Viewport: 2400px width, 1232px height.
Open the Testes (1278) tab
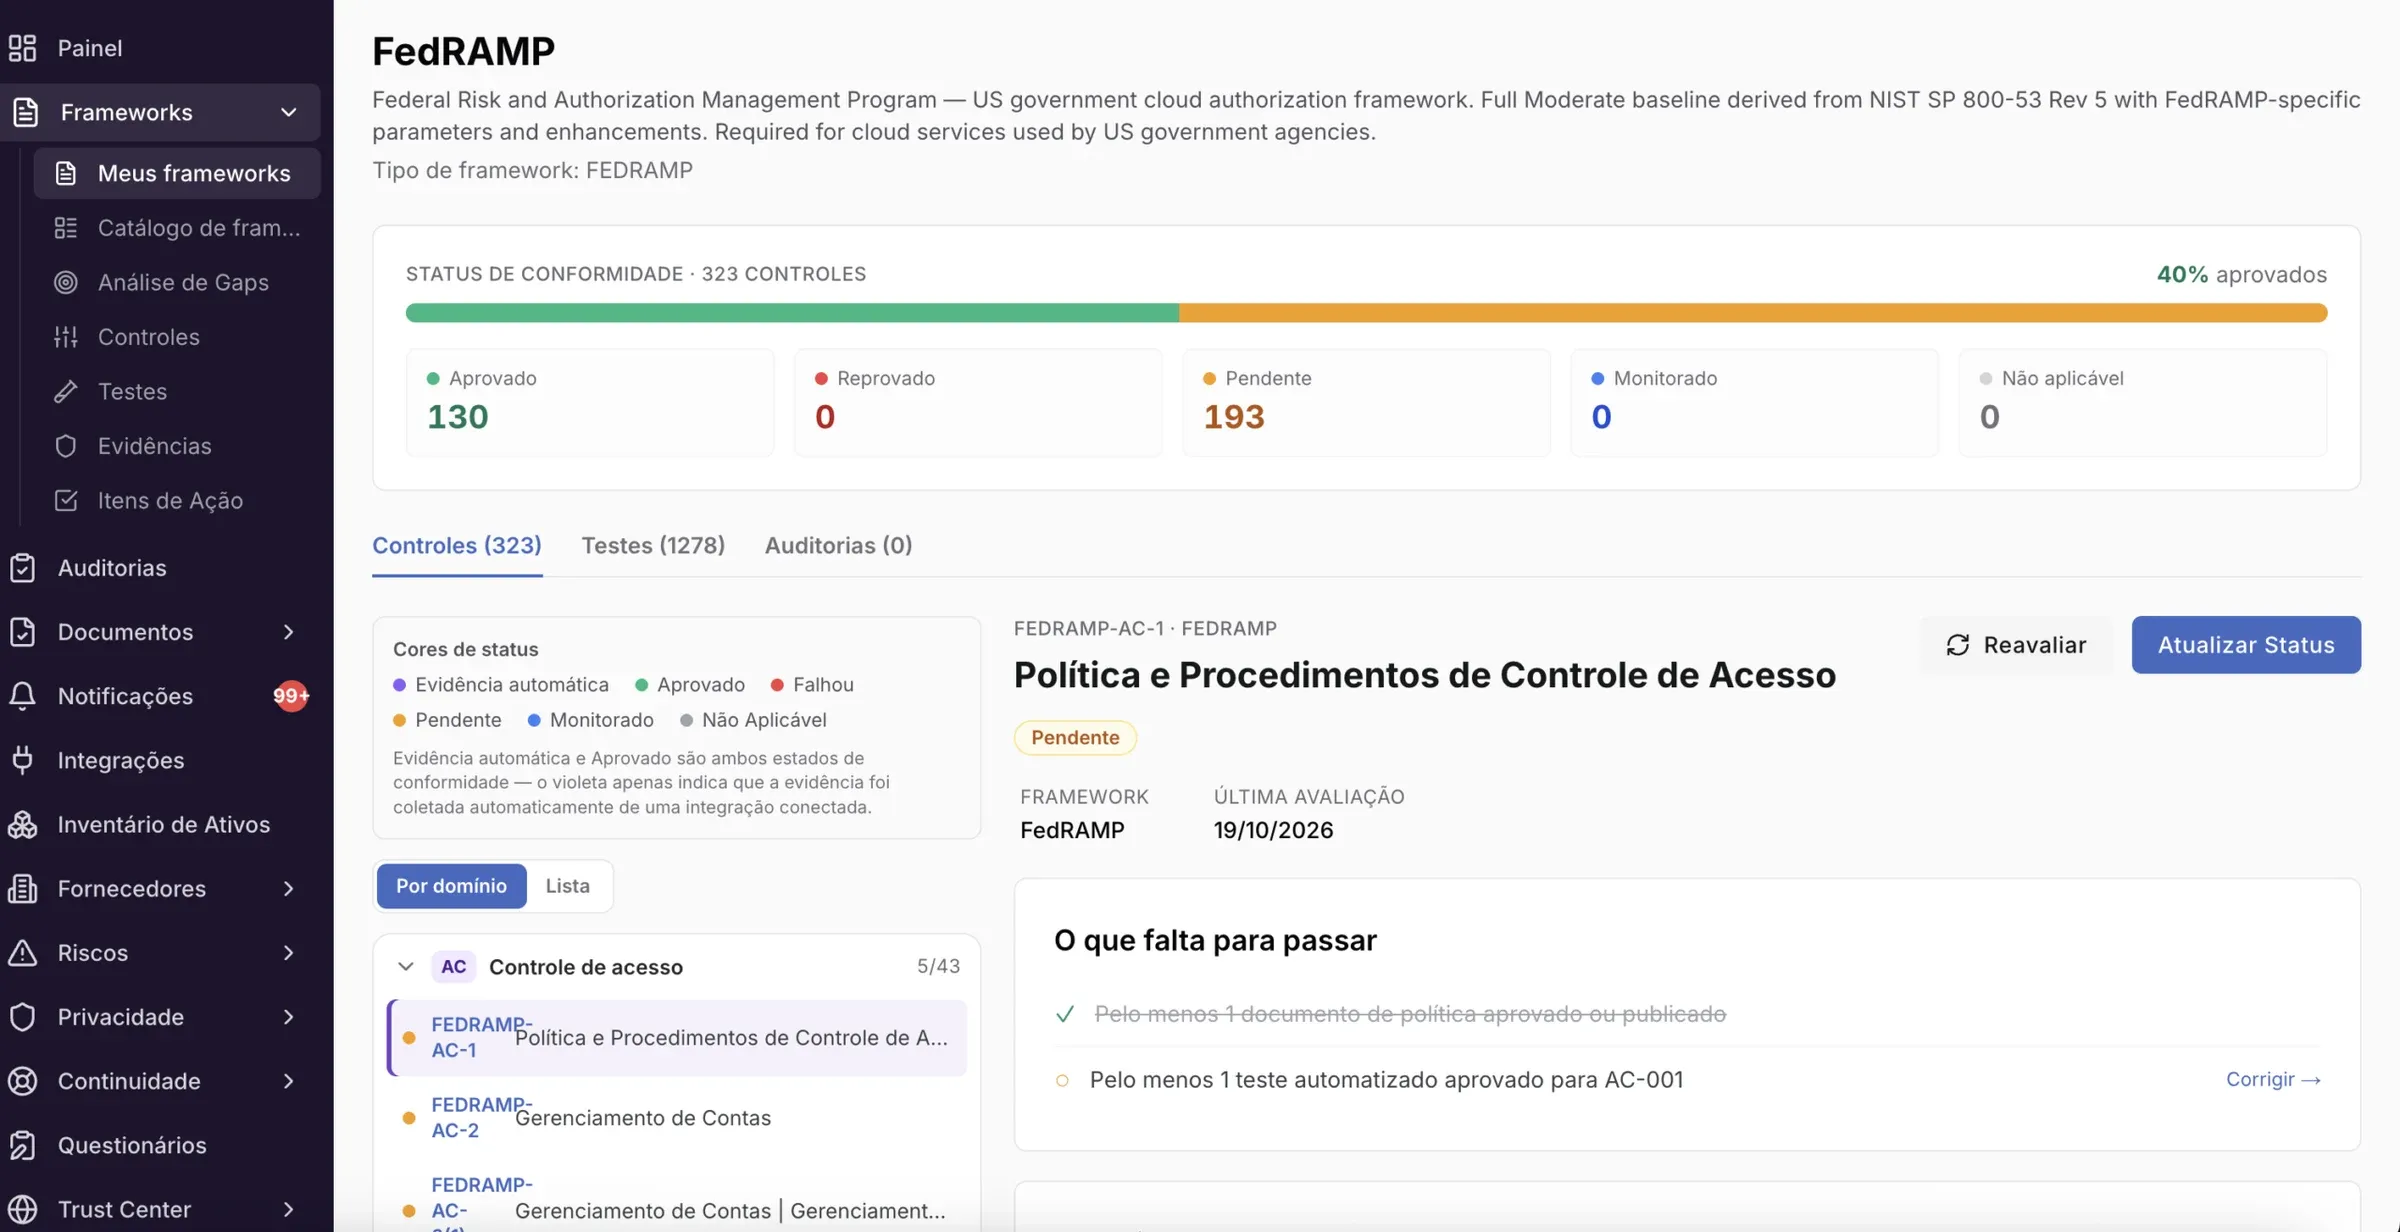653,545
